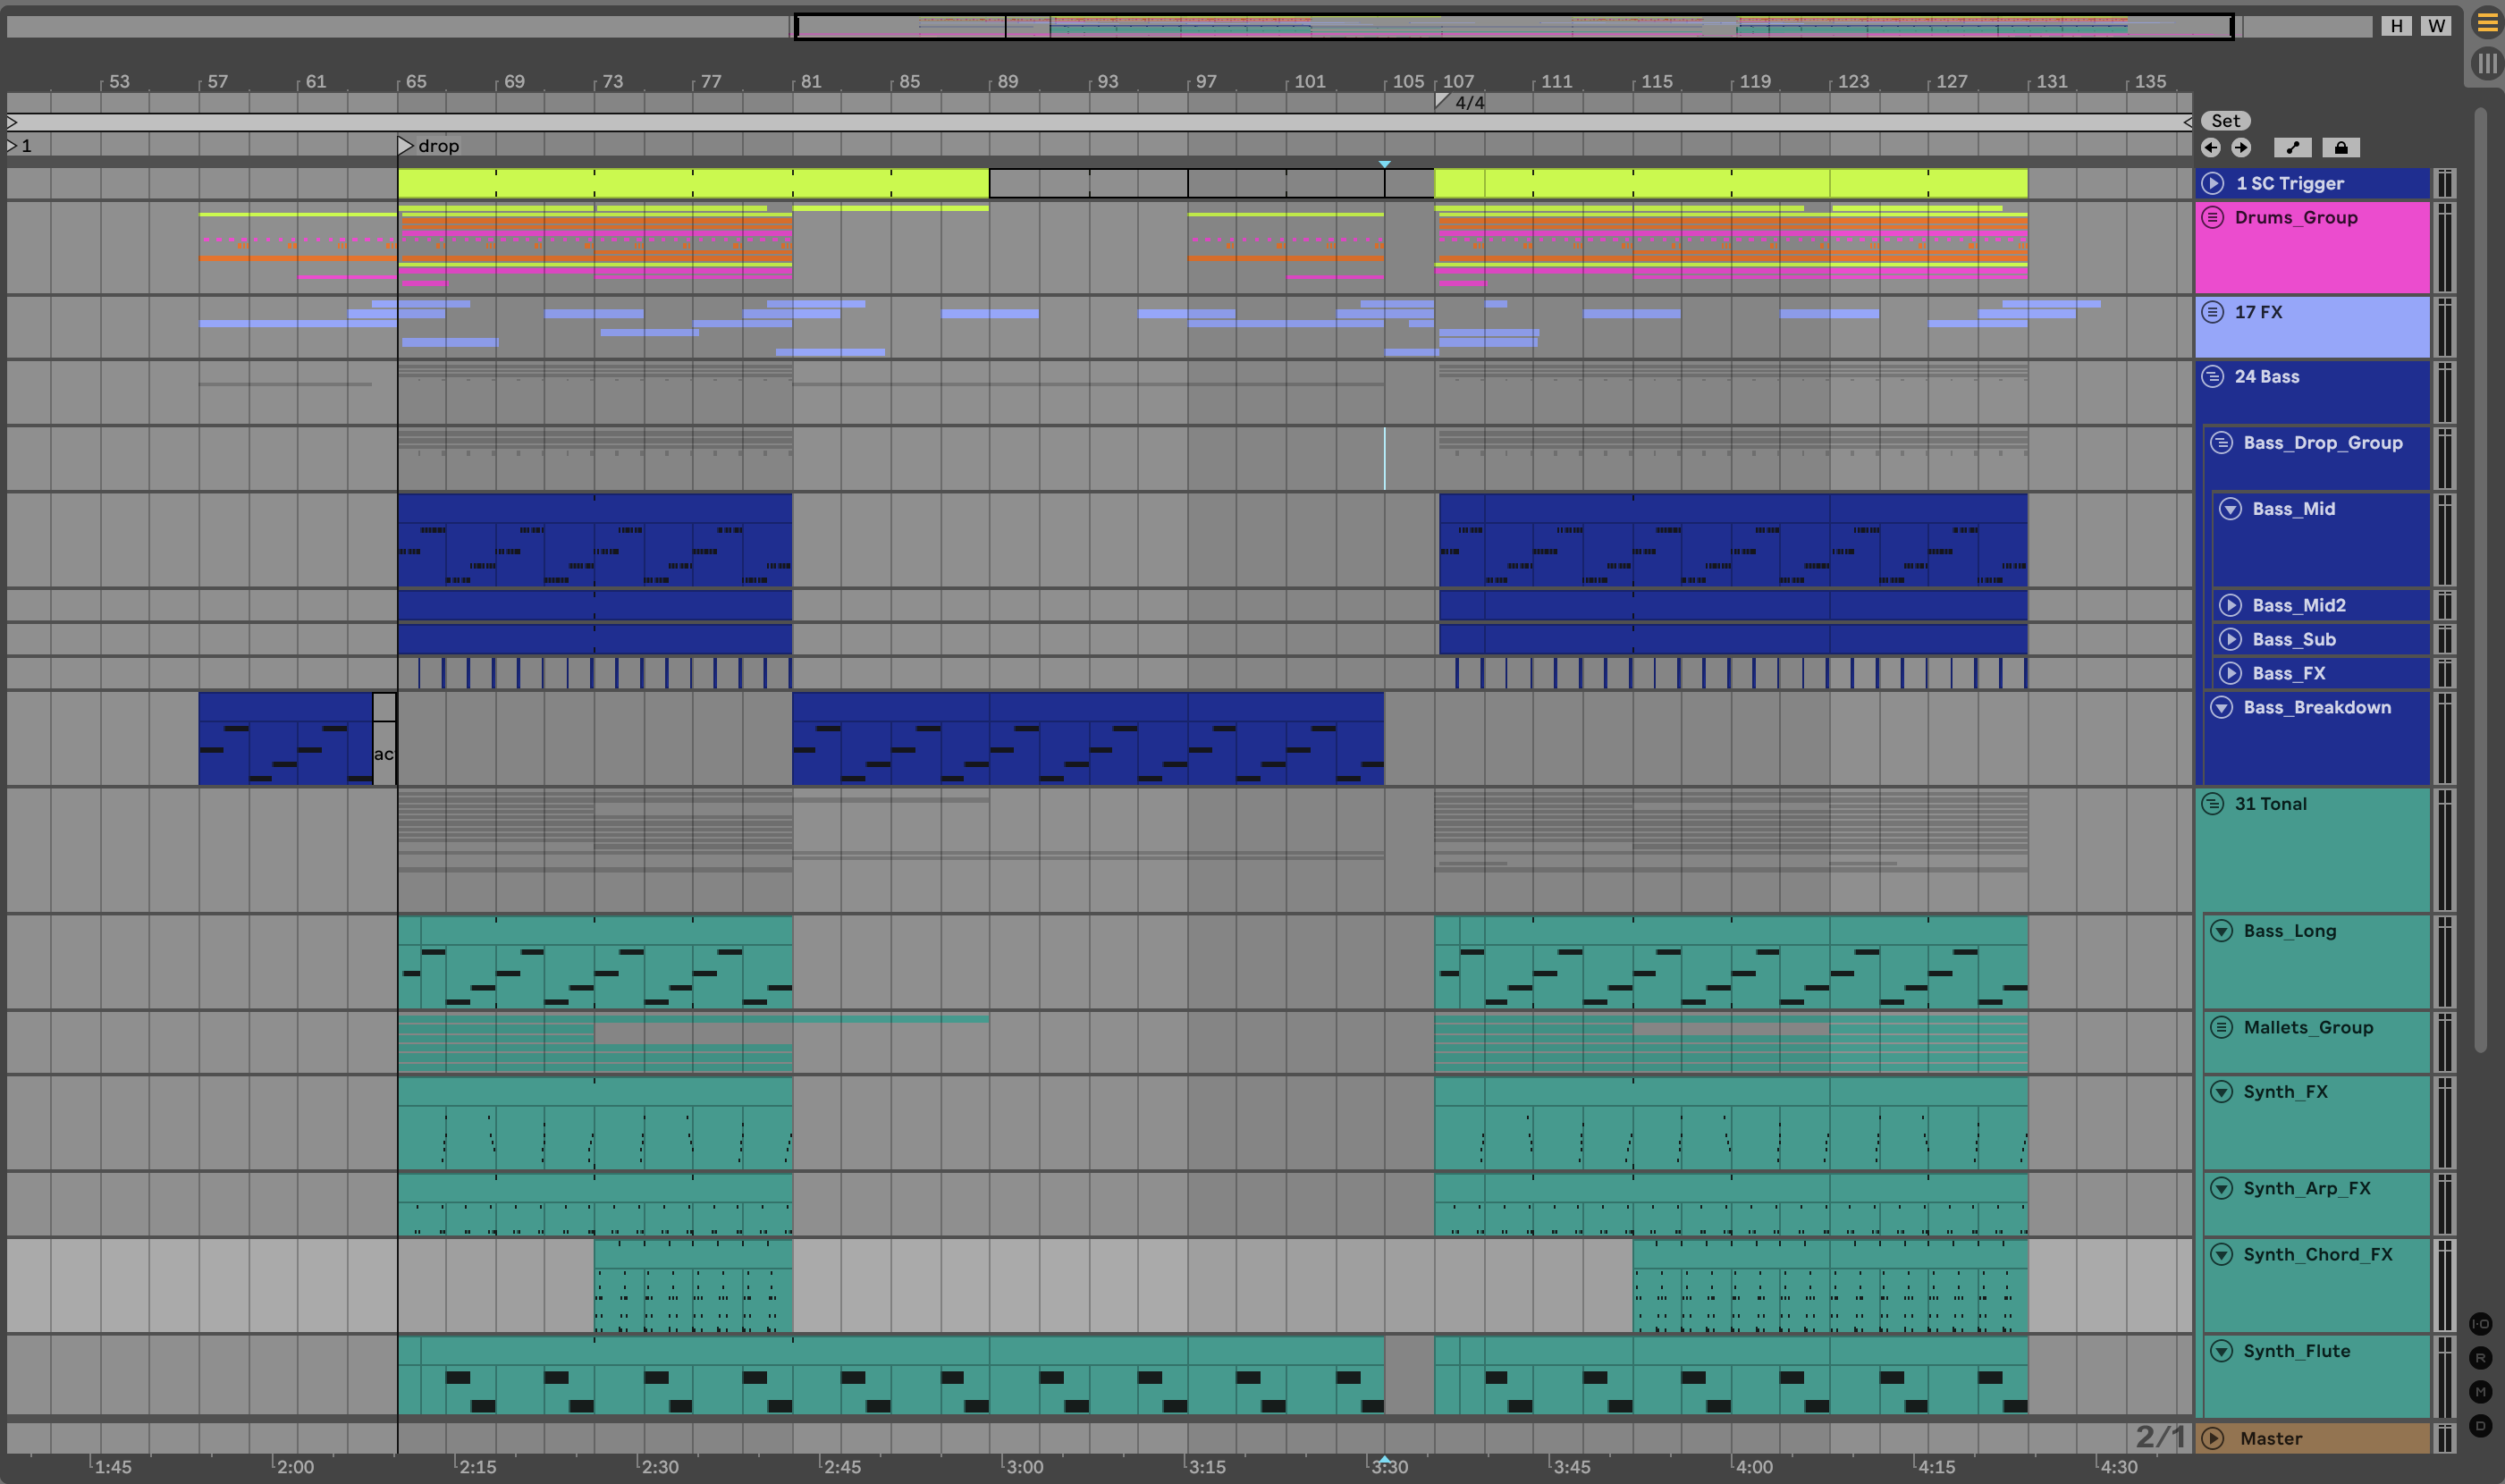
Task: Collapse the 24 Bass group track
Action: 2213,377
